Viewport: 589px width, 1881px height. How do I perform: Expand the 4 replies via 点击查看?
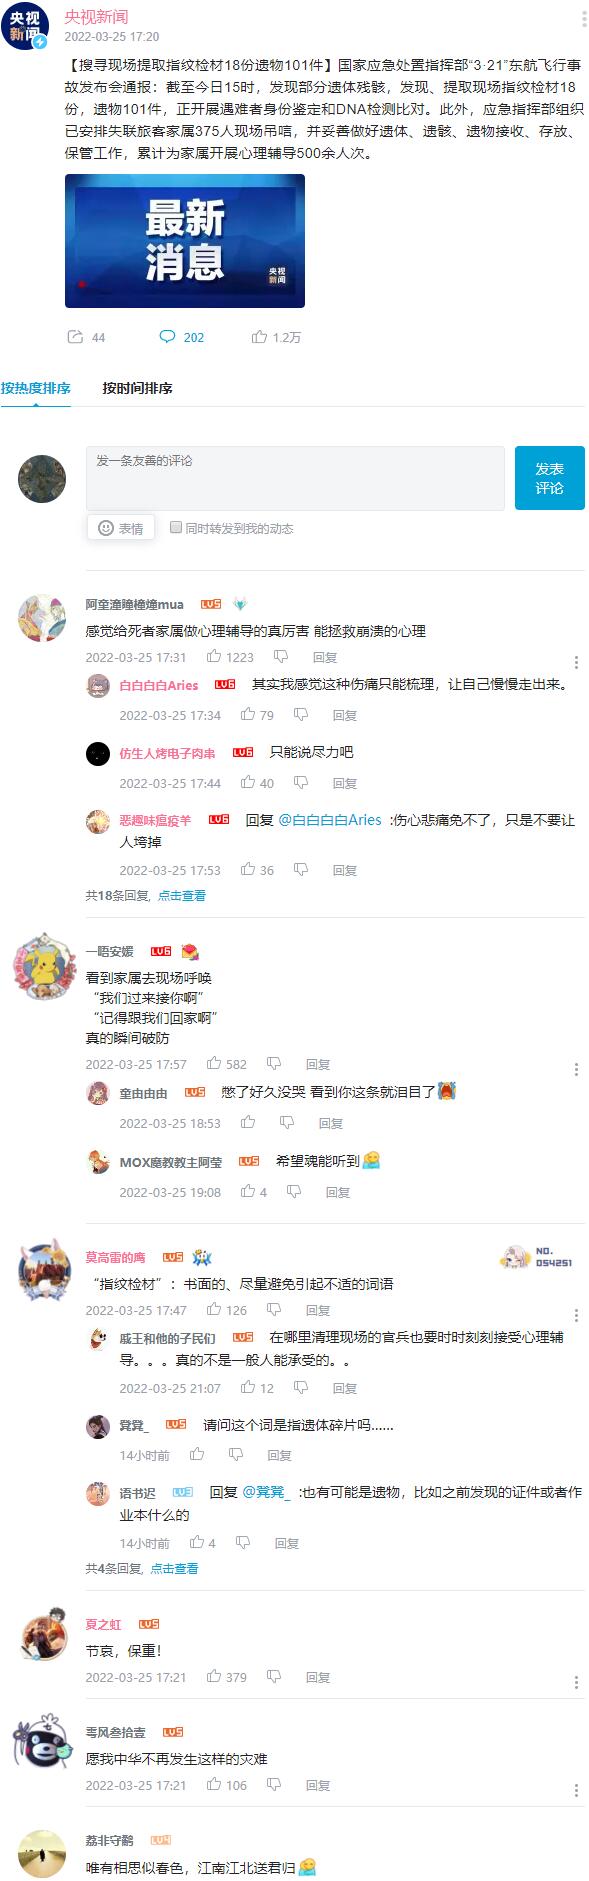coord(174,1569)
